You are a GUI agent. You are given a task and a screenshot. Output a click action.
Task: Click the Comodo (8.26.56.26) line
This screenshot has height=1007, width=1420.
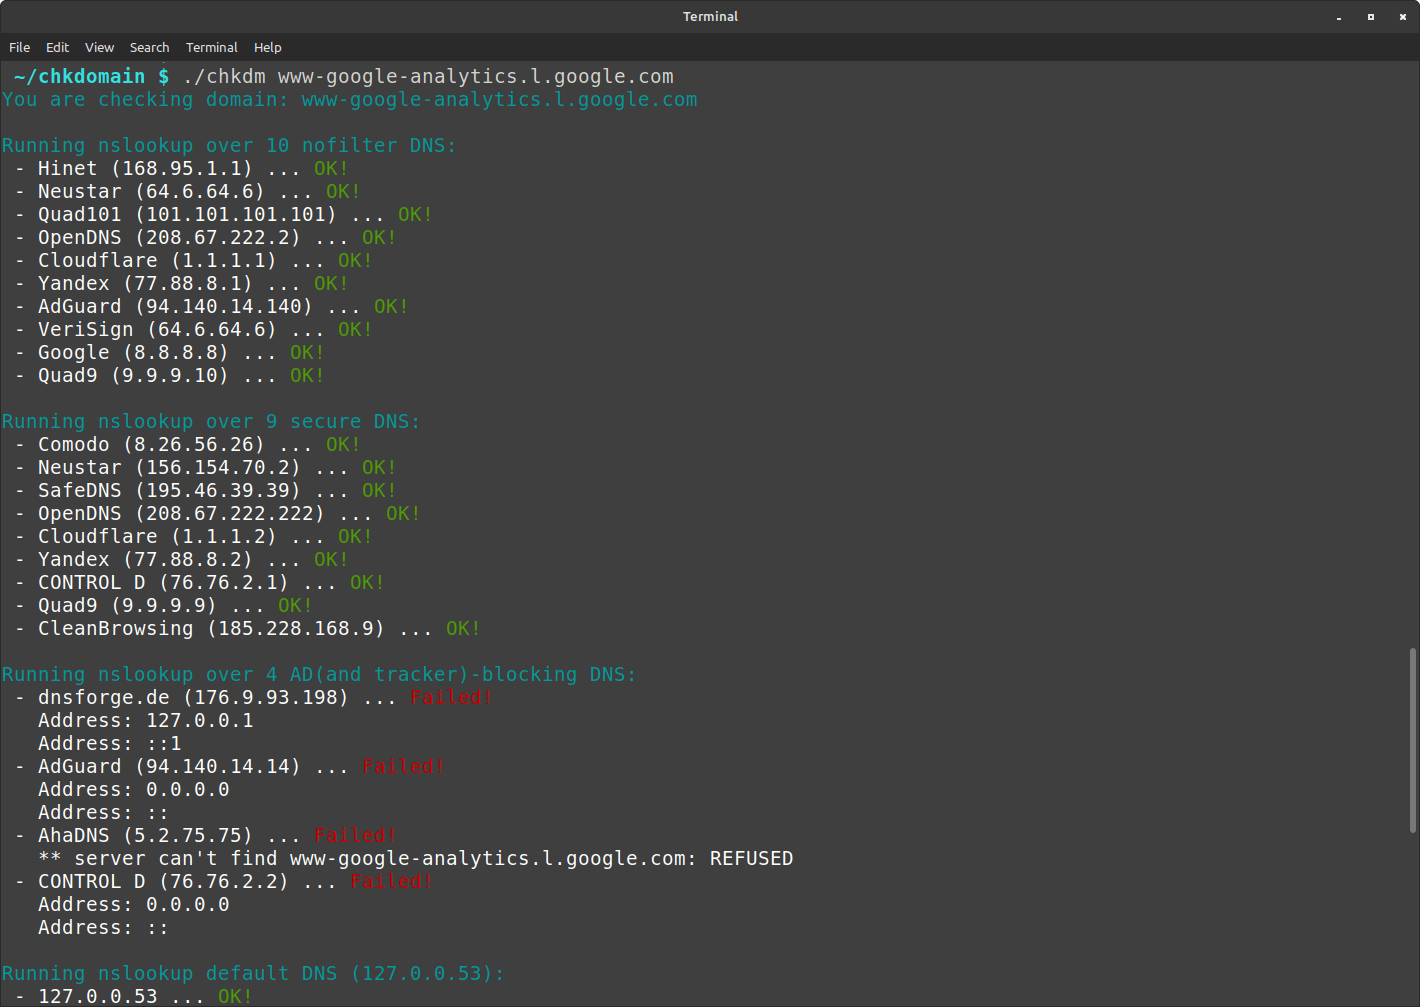click(x=187, y=444)
